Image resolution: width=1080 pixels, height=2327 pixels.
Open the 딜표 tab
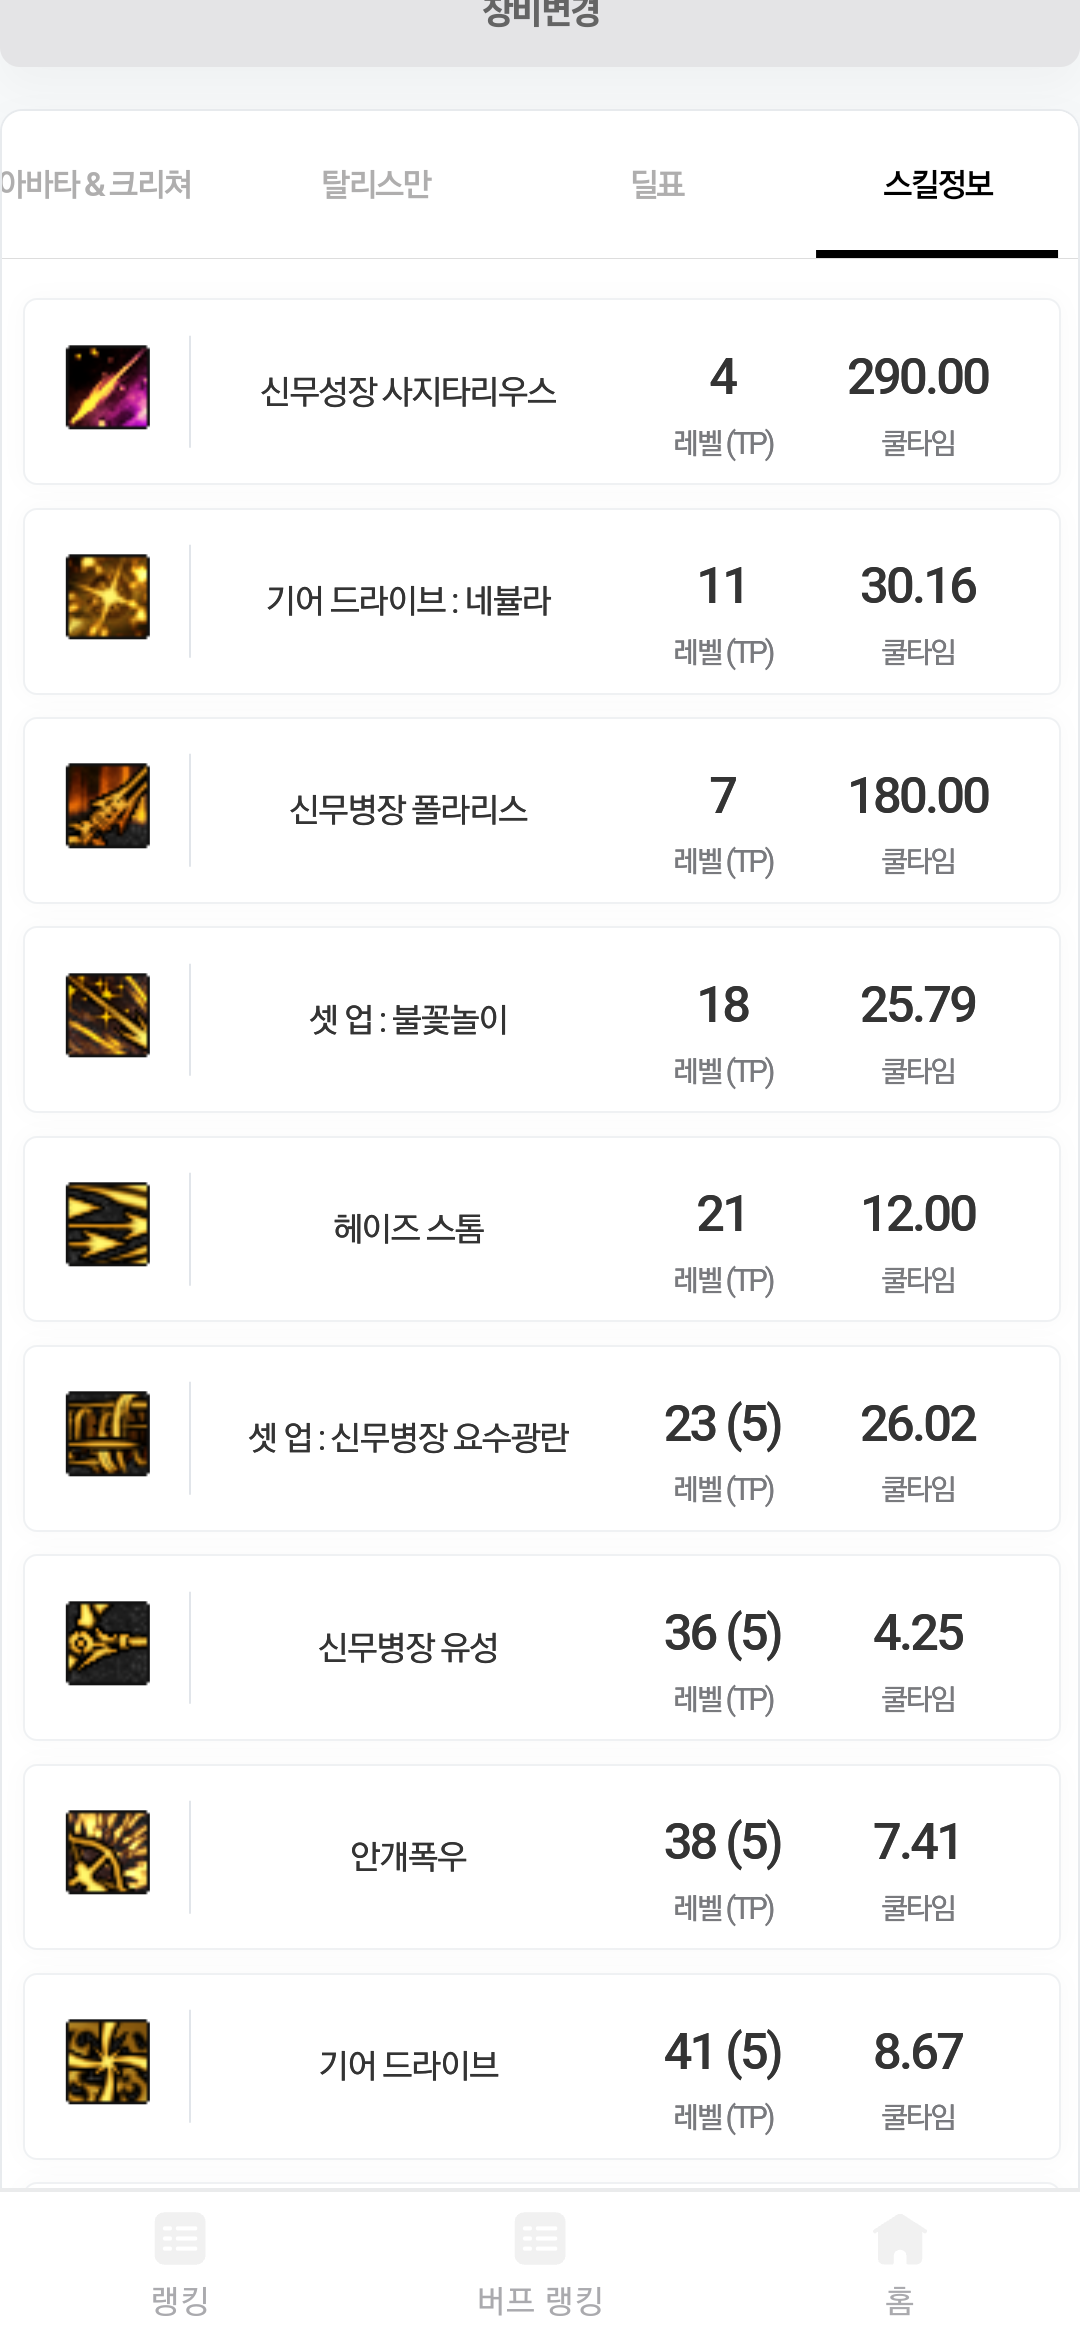[658, 184]
